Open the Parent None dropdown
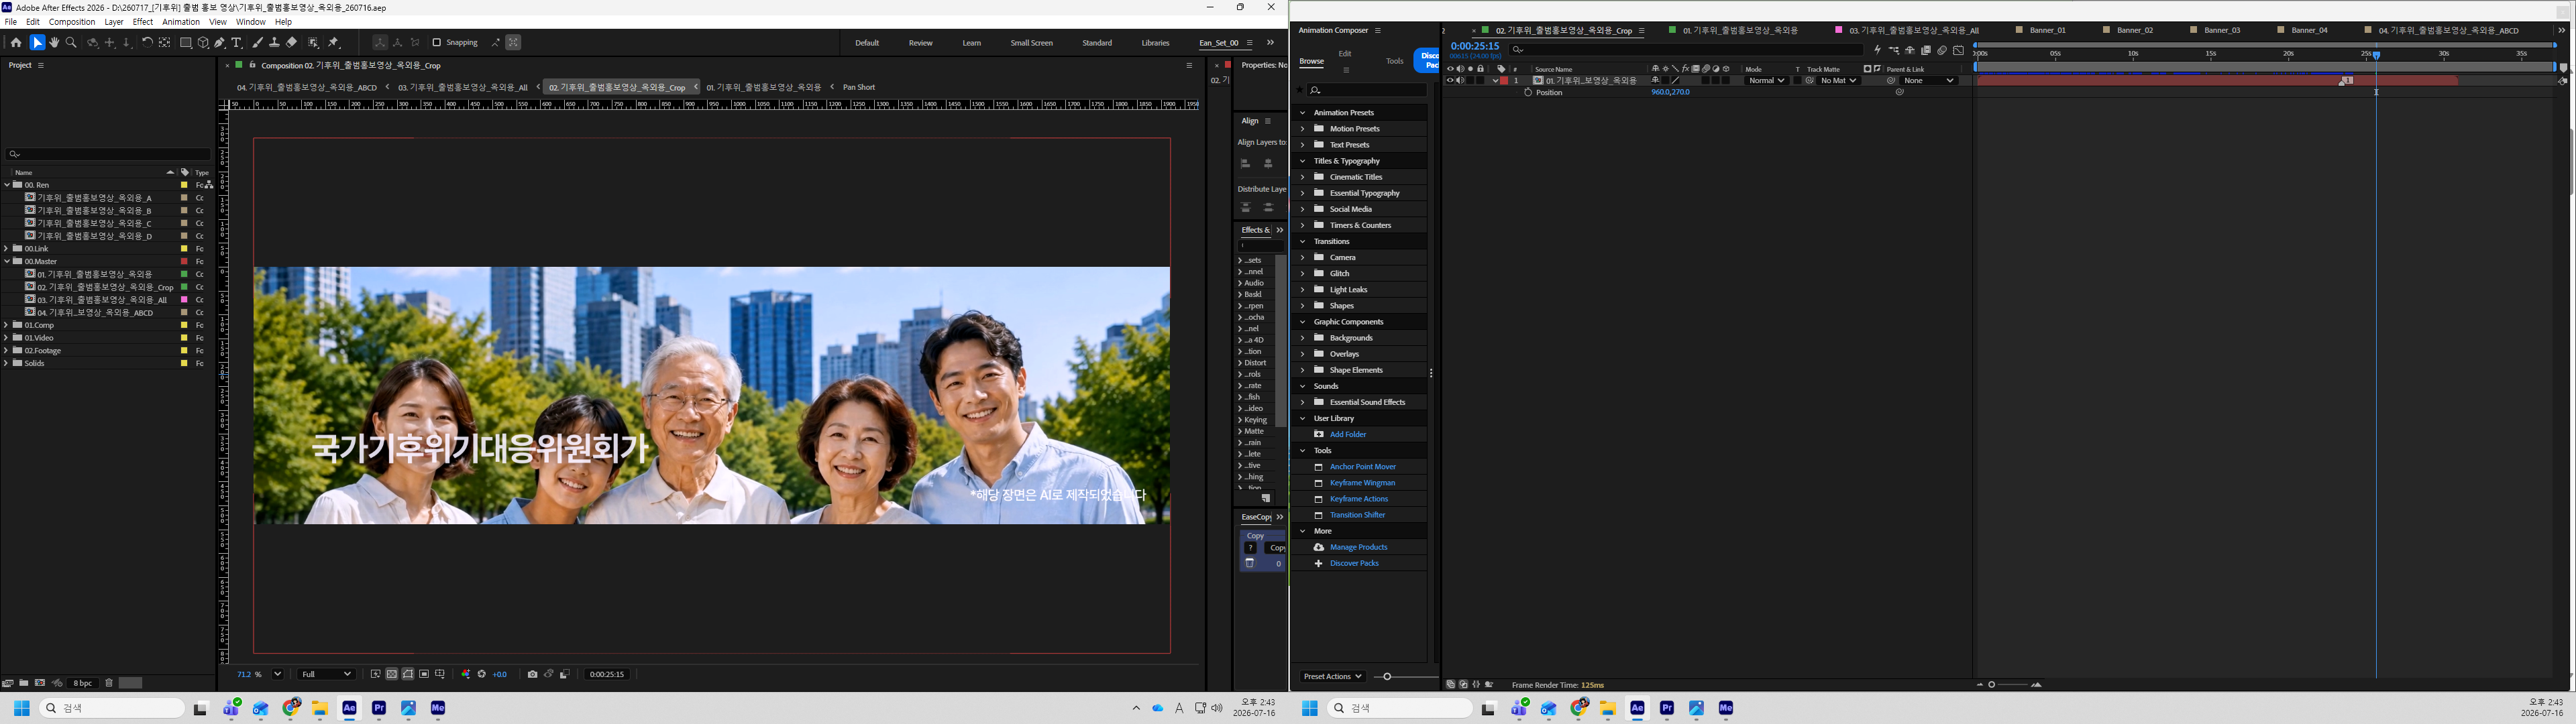 pyautogui.click(x=1929, y=80)
